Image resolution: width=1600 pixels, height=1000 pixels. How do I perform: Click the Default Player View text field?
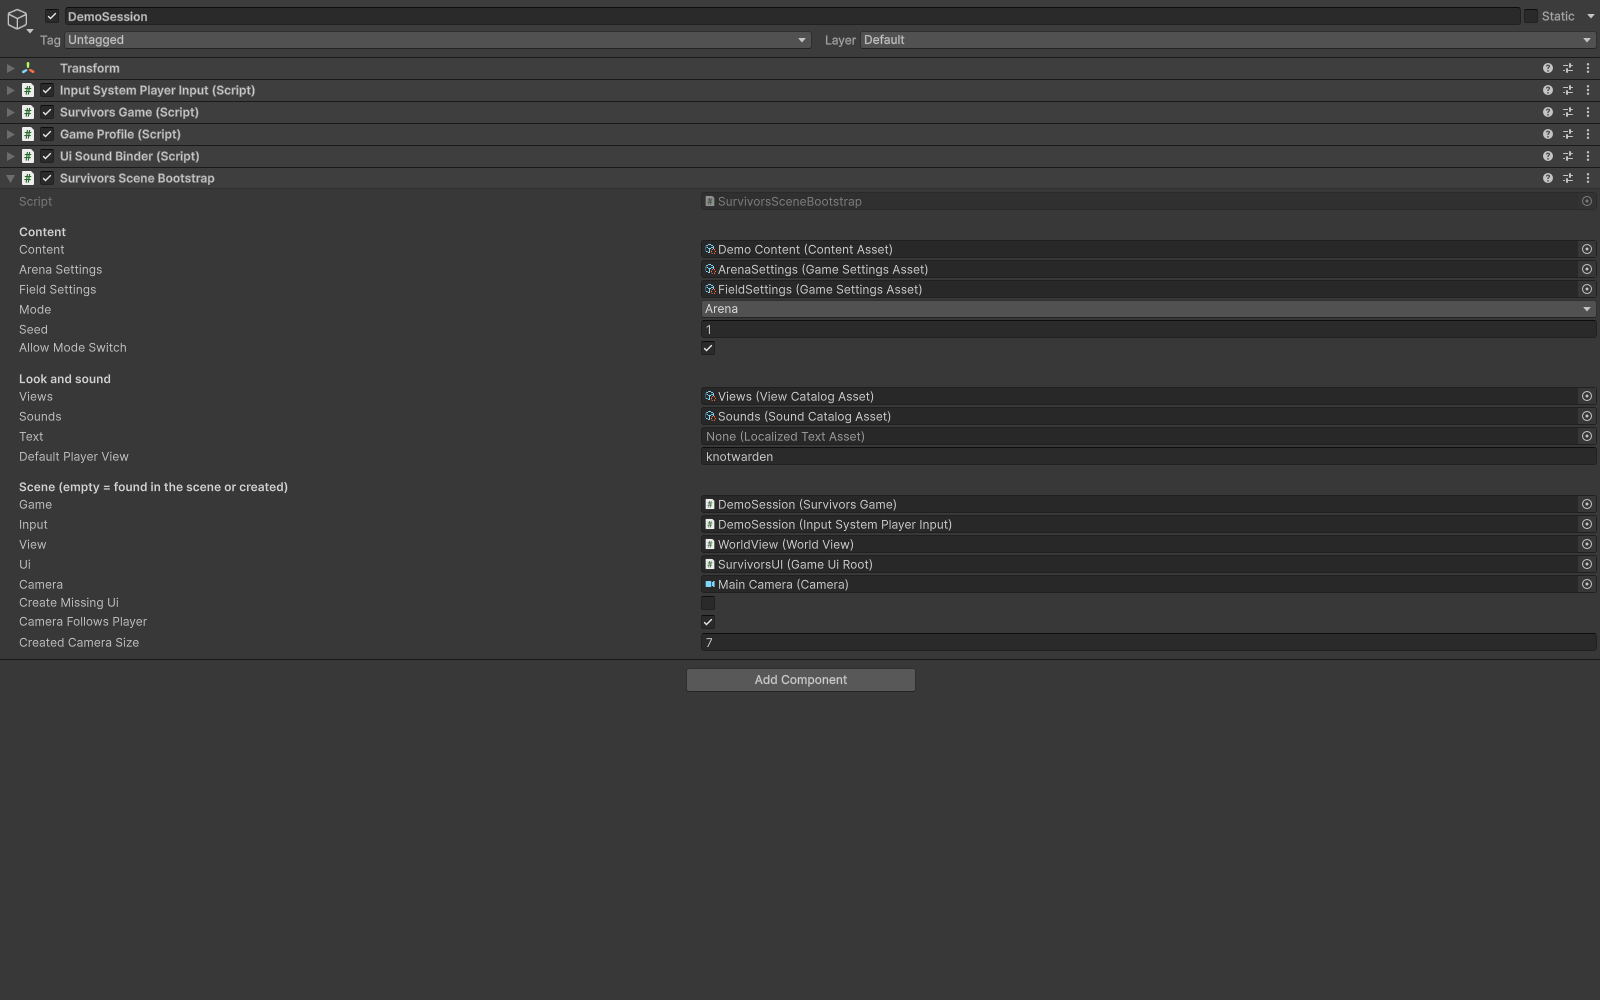click(1148, 457)
